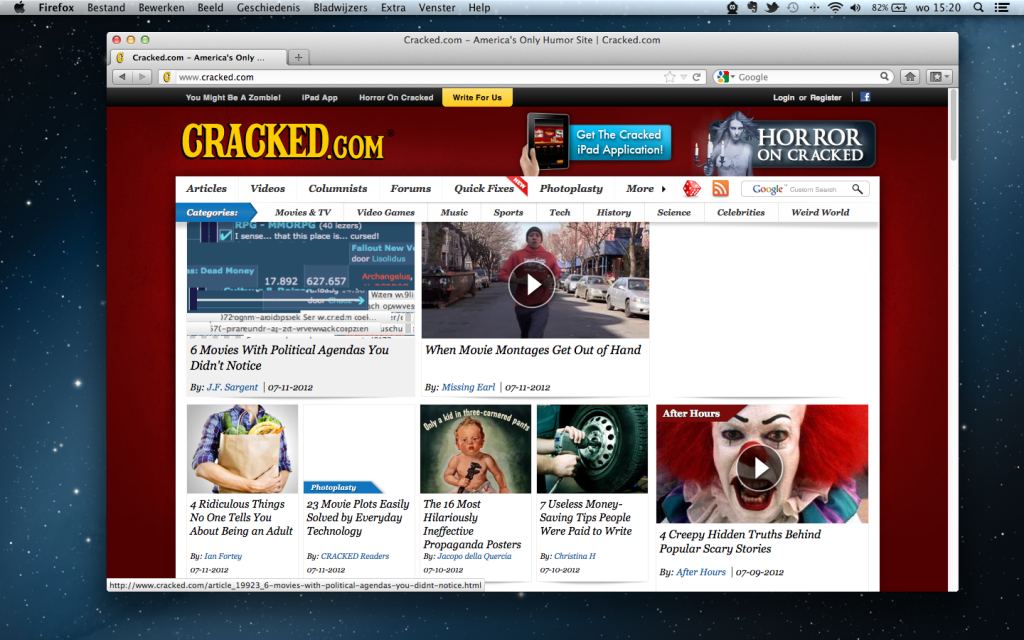Open article 6 Movies With Political Agendas
1024x640 pixels.
(x=289, y=357)
